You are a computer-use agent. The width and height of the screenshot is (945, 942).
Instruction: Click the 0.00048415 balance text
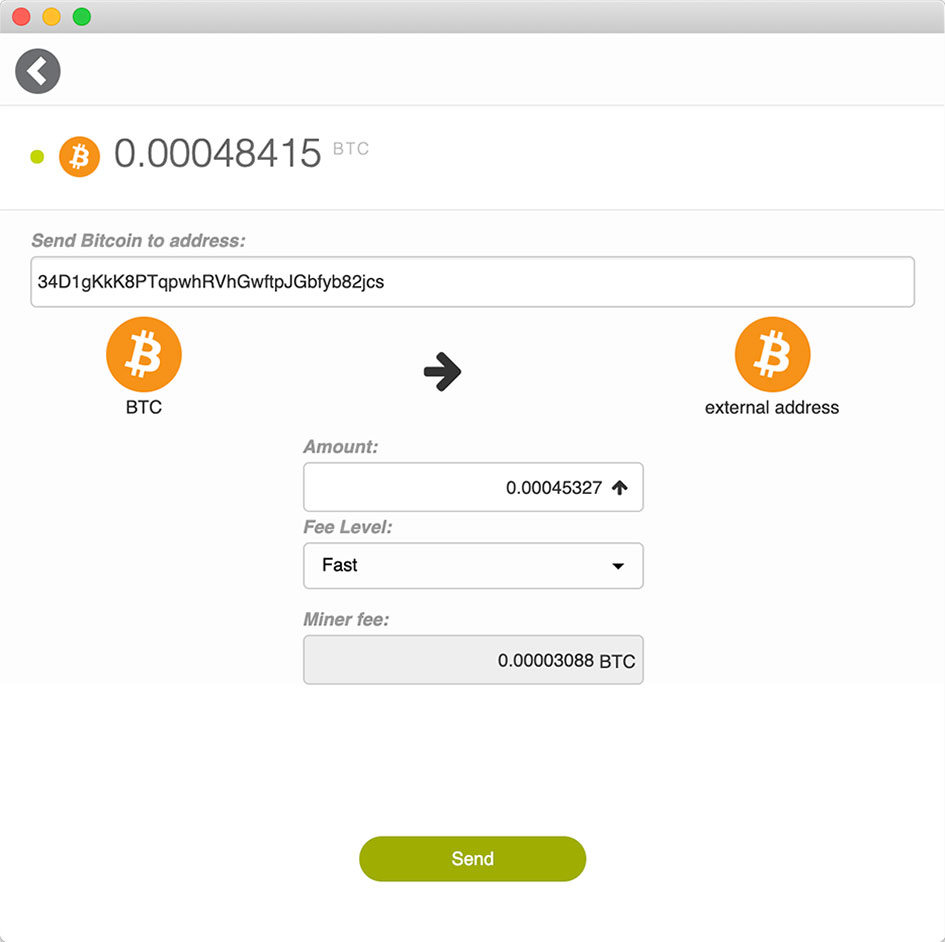(x=218, y=153)
